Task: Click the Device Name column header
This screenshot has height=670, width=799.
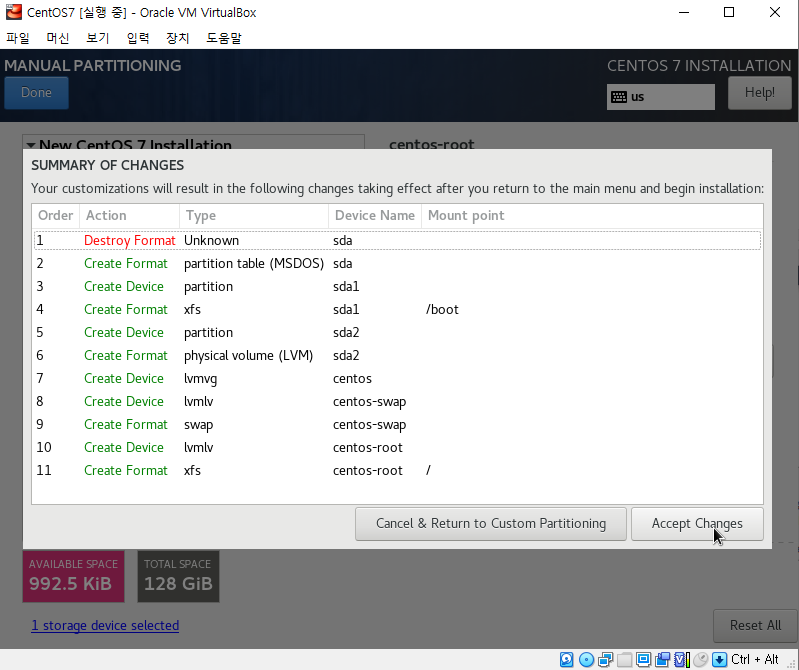Action: point(375,216)
